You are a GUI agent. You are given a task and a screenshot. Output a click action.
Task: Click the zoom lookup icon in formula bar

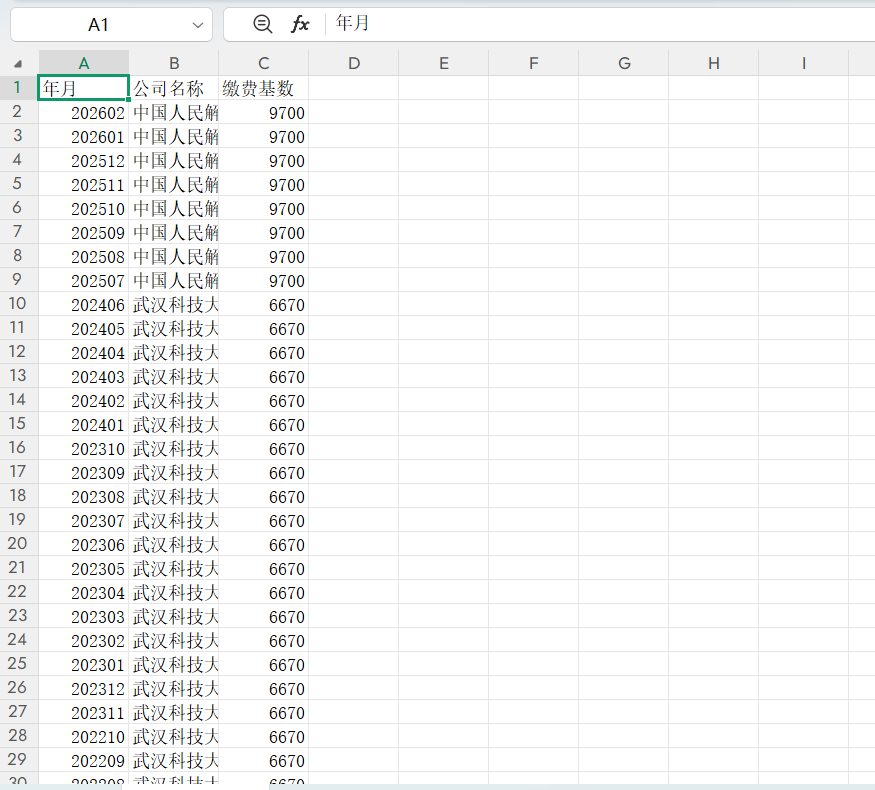coord(262,24)
